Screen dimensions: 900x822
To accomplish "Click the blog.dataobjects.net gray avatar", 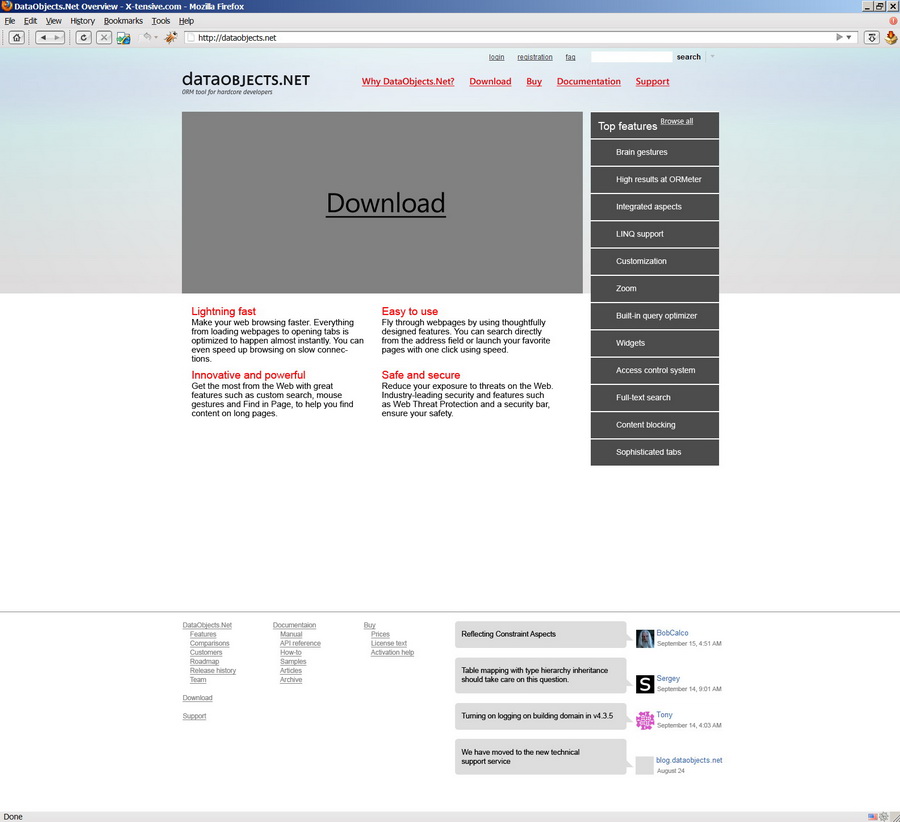I will tap(645, 765).
